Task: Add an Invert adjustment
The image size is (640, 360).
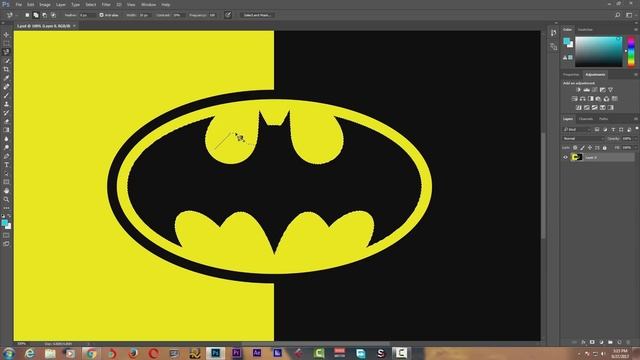Action: pyautogui.click(x=578, y=108)
